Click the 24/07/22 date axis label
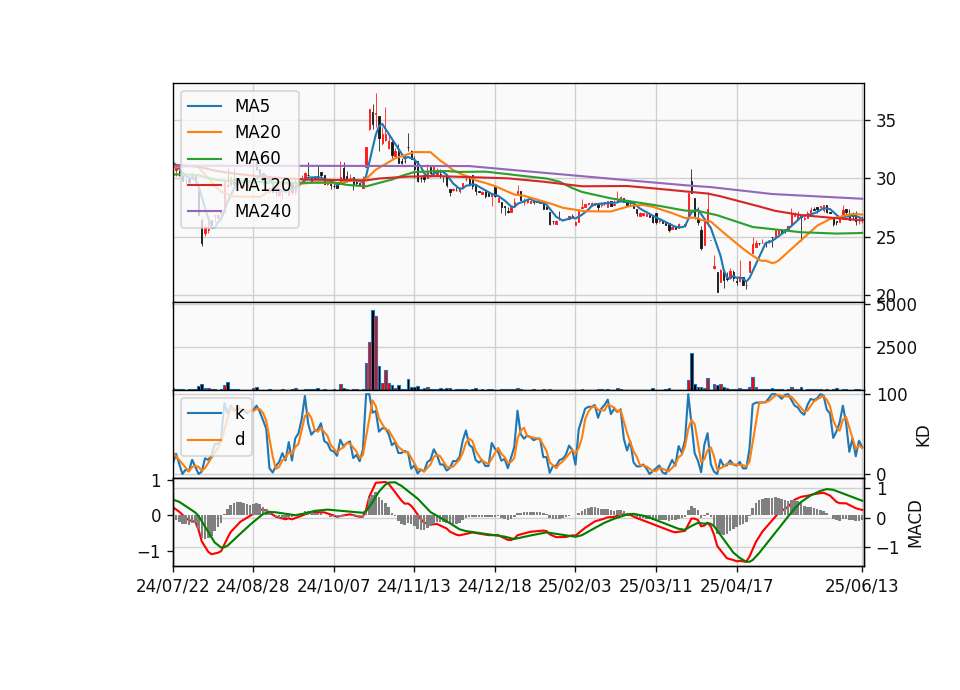 (x=173, y=586)
